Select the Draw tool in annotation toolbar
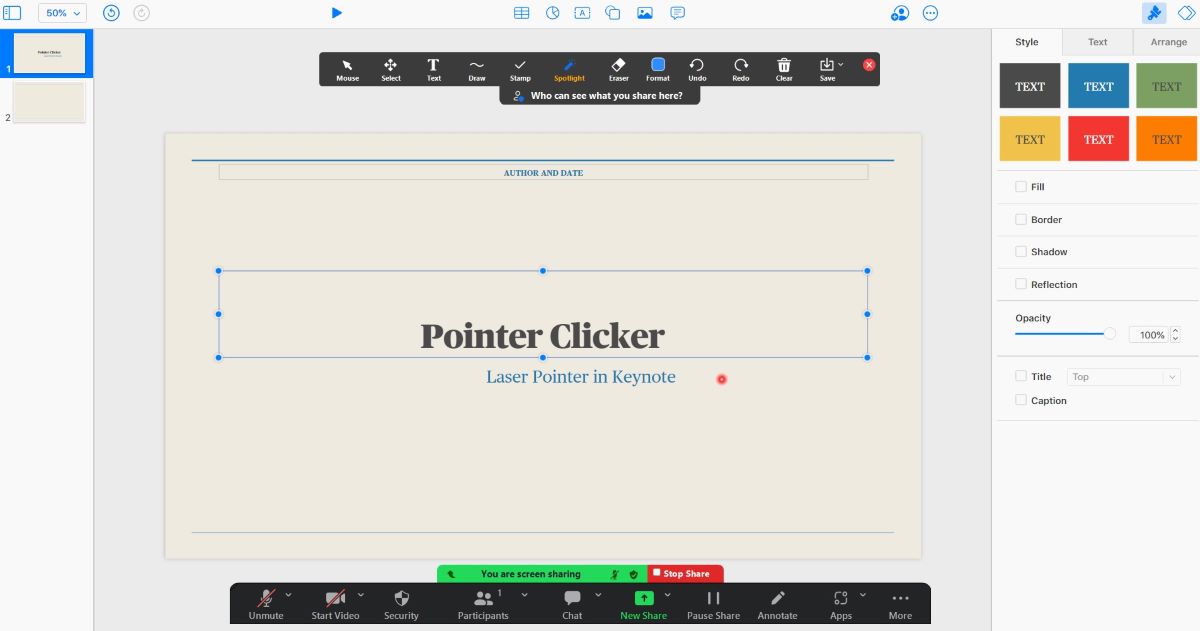Screen dimensions: 1200x631 [476, 69]
